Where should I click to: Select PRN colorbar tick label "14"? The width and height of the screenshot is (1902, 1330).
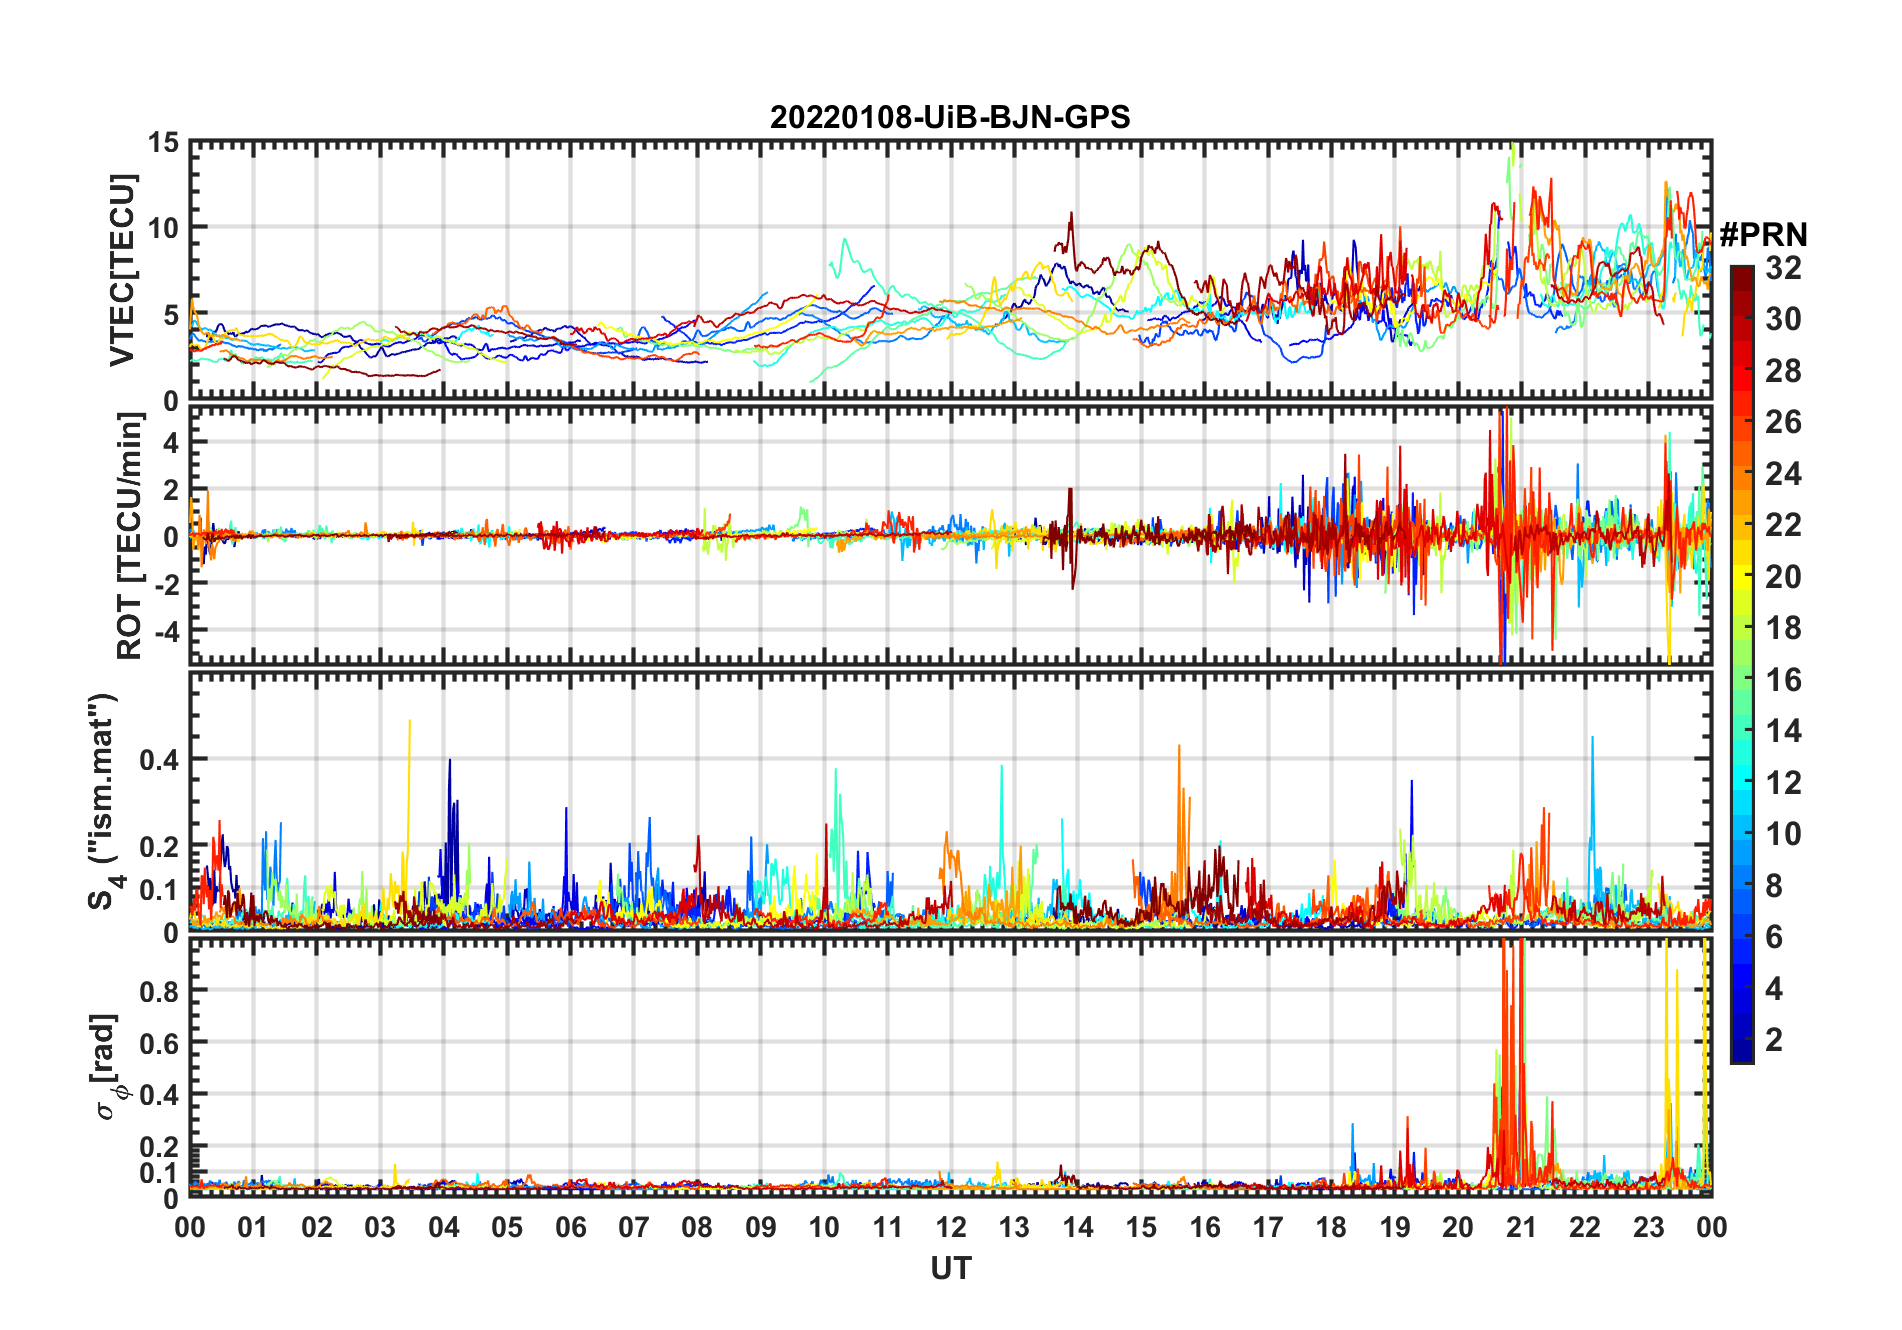pyautogui.click(x=1783, y=731)
